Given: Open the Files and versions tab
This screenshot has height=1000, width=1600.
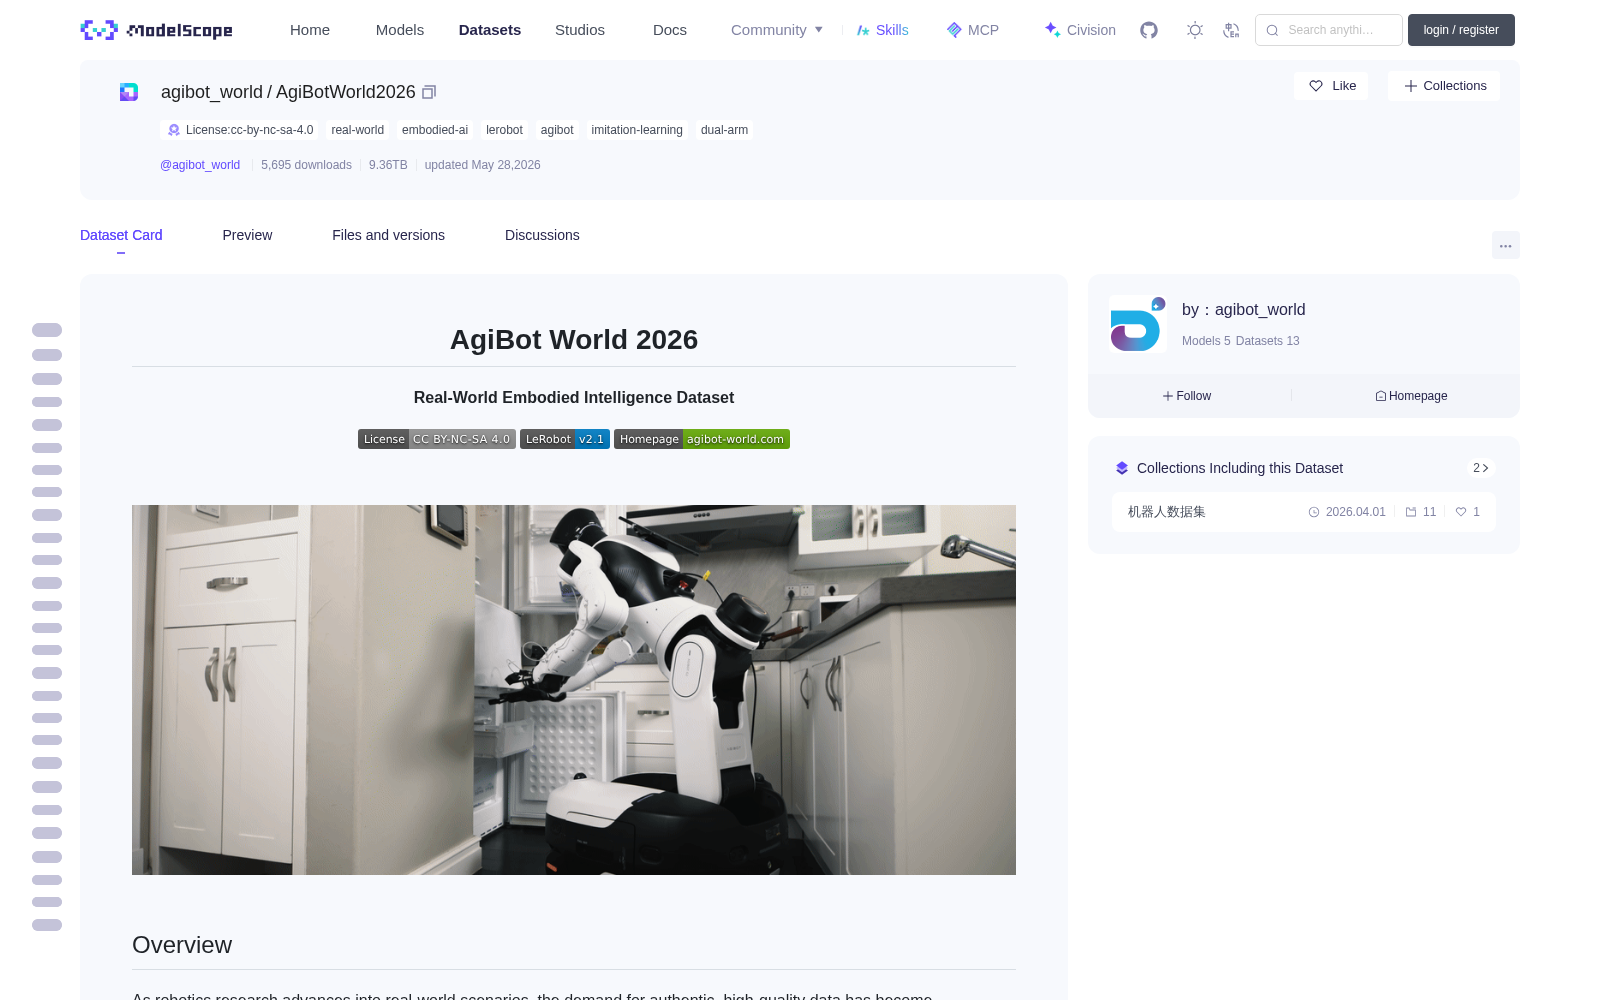Looking at the screenshot, I should (x=388, y=235).
